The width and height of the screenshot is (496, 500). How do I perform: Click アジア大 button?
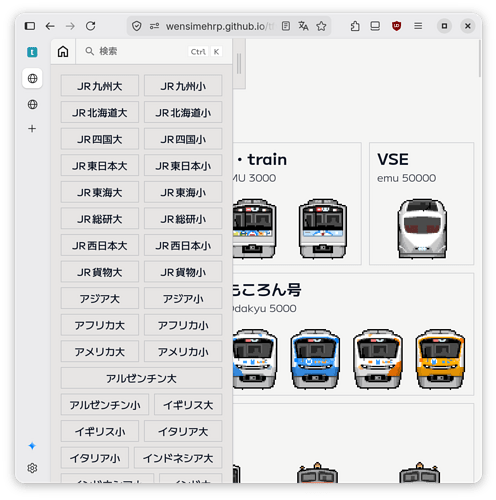coord(100,298)
